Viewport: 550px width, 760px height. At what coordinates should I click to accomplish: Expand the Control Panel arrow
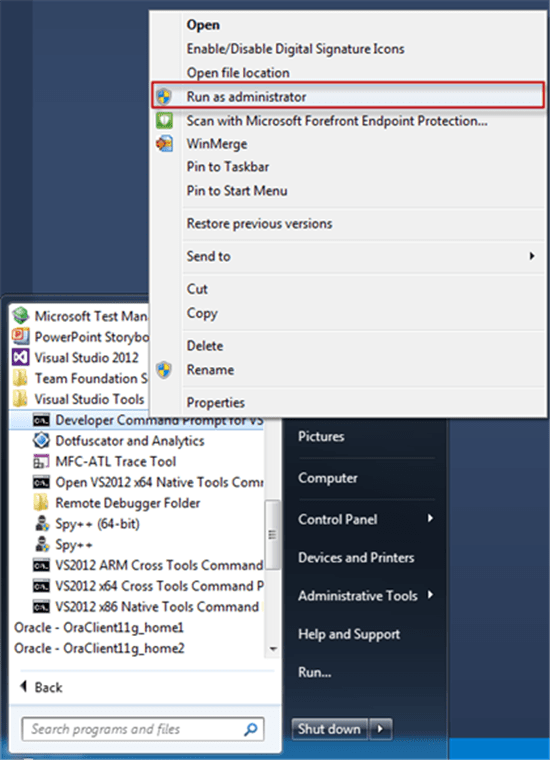[429, 519]
